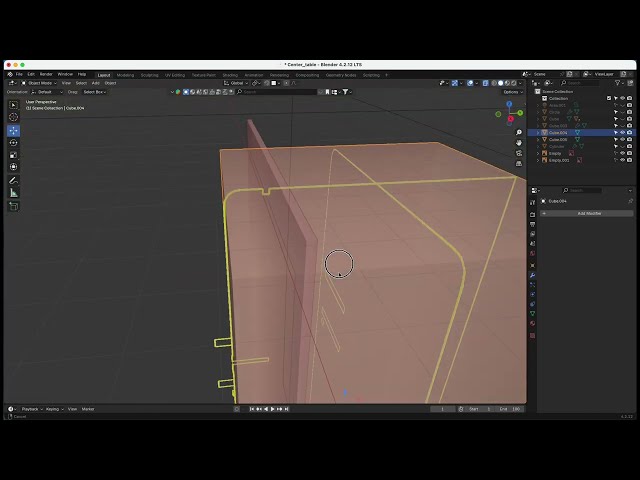The image size is (640, 480).
Task: Click the viewport zoom magnifier icon
Action: [x=519, y=133]
